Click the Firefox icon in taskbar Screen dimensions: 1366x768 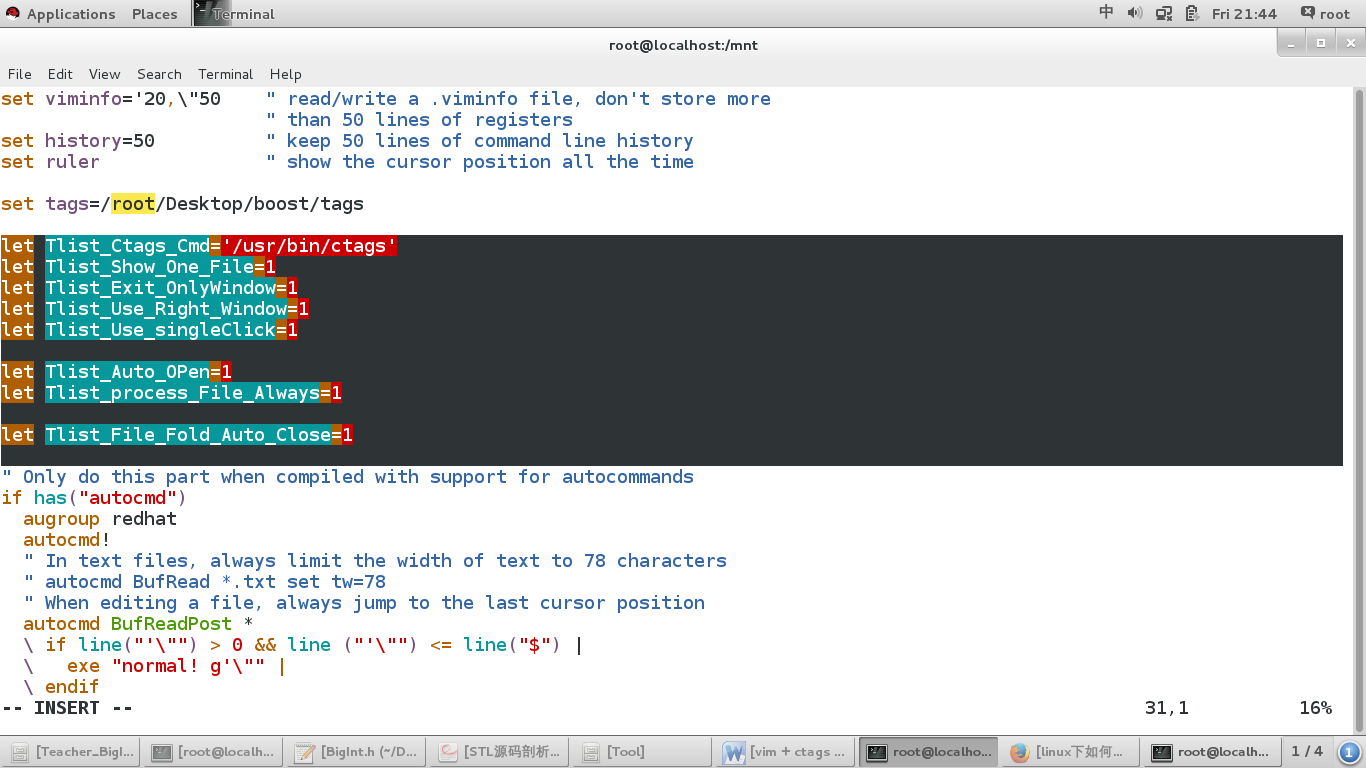point(1020,752)
